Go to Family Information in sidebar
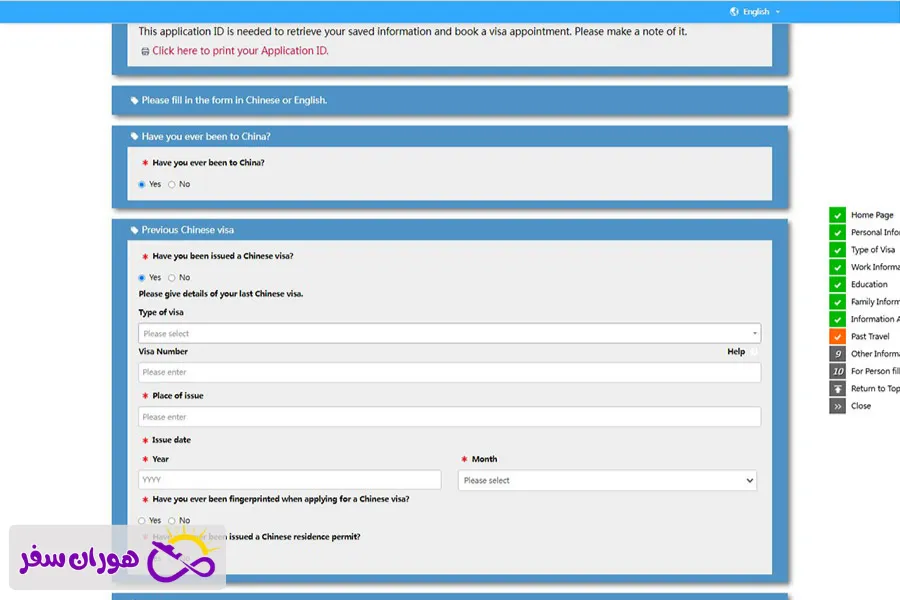 click(874, 302)
